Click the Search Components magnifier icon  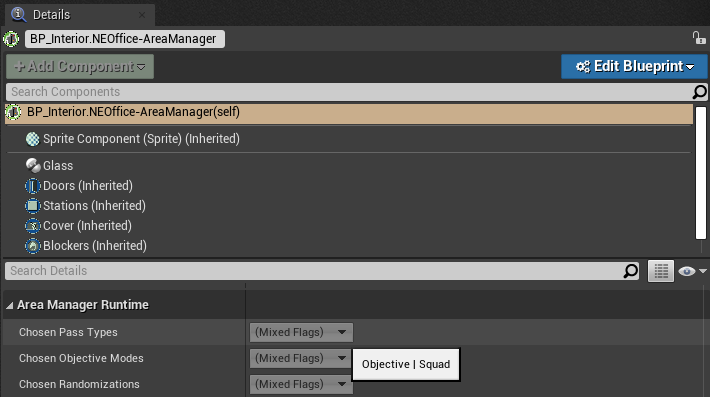point(700,92)
